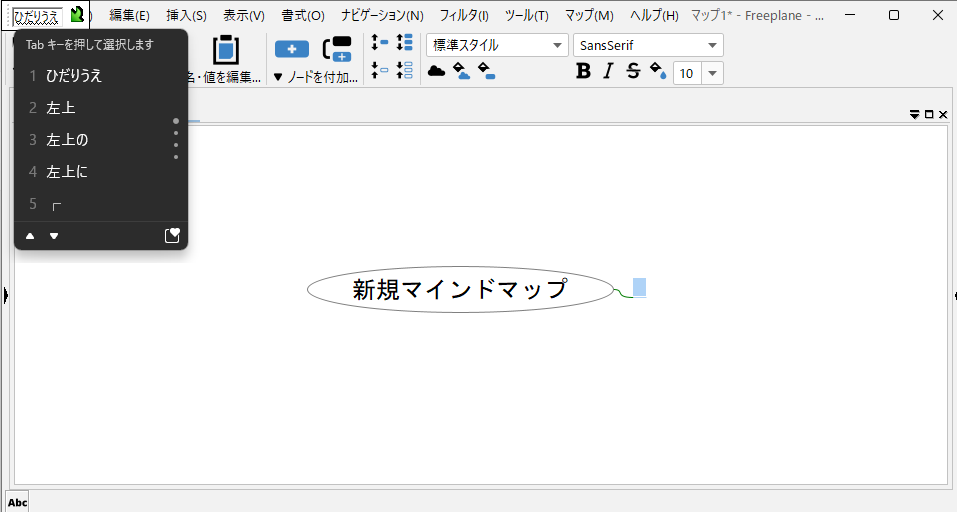957x512 pixels.
Task: Open the 書式(O) menu
Action: [303, 16]
